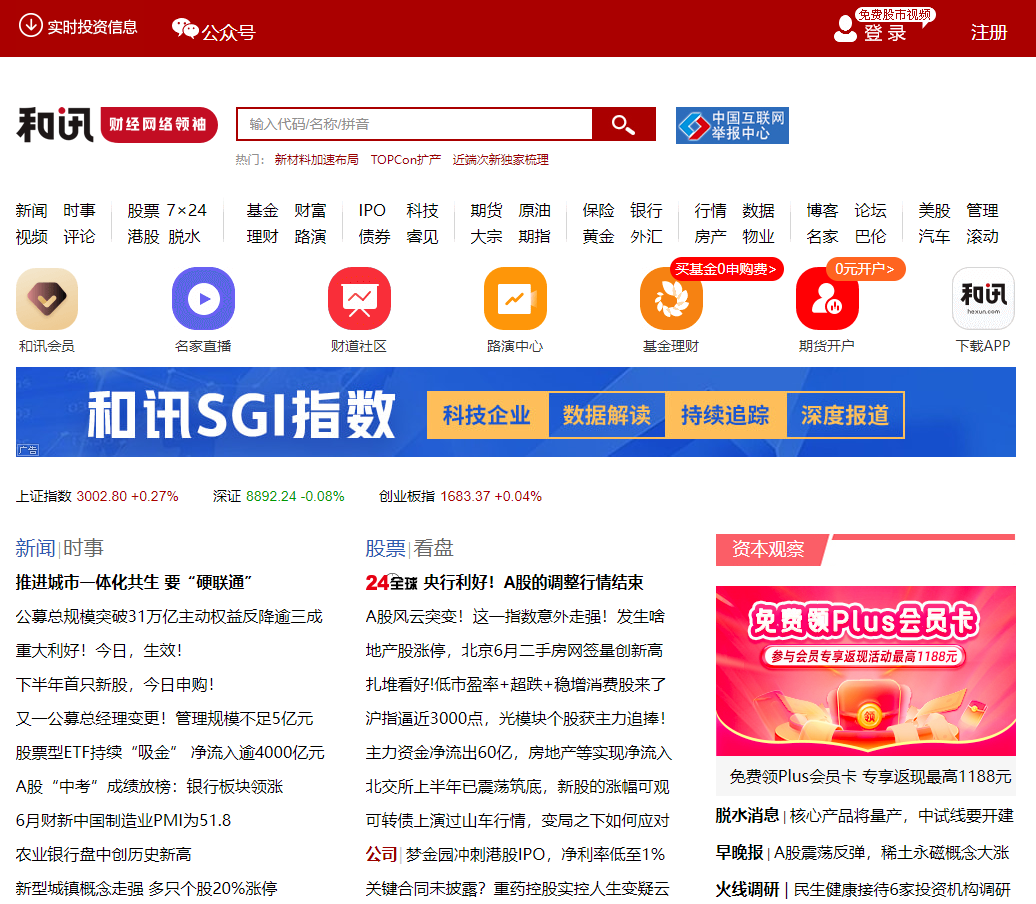Open the 基金理财 flower icon
This screenshot has height=904, width=1036.
[671, 299]
